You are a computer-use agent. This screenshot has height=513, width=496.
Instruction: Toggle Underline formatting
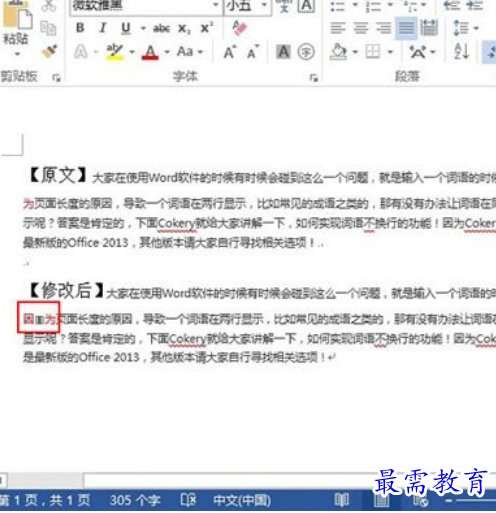click(125, 28)
